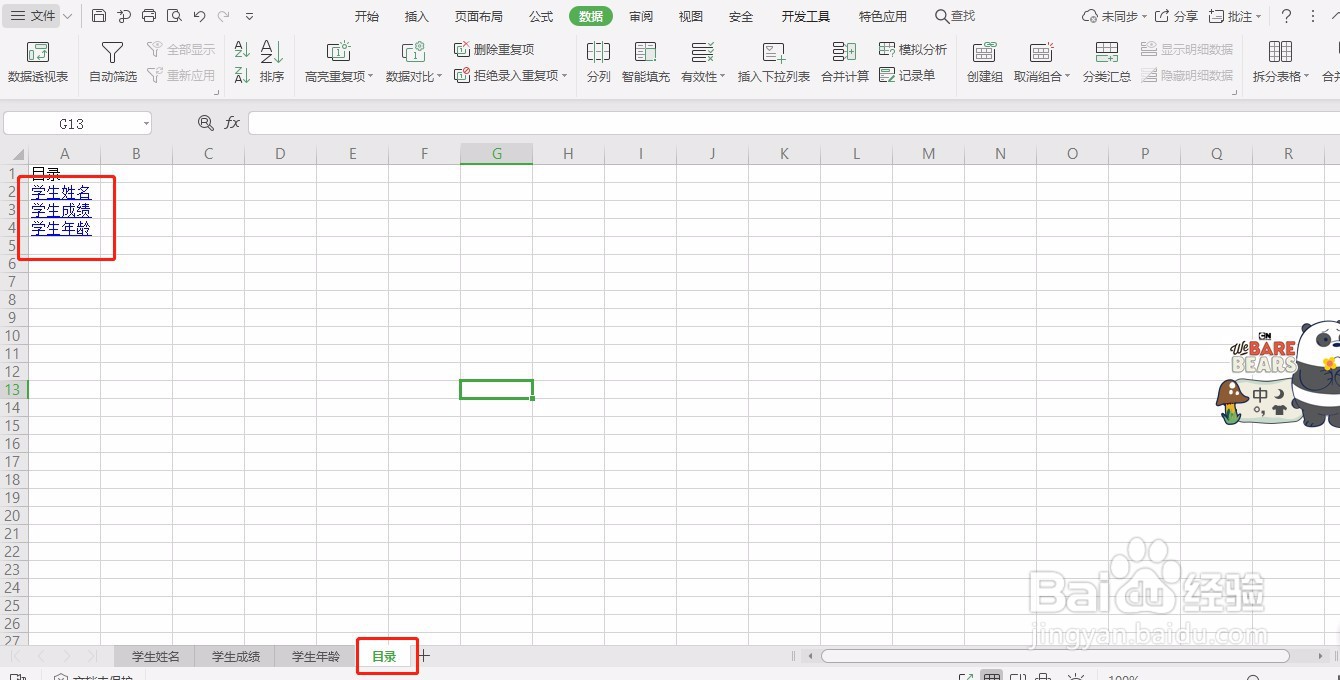1340x680 pixels.
Task: Click 重新应用 reapply filter
Action: click(x=181, y=75)
